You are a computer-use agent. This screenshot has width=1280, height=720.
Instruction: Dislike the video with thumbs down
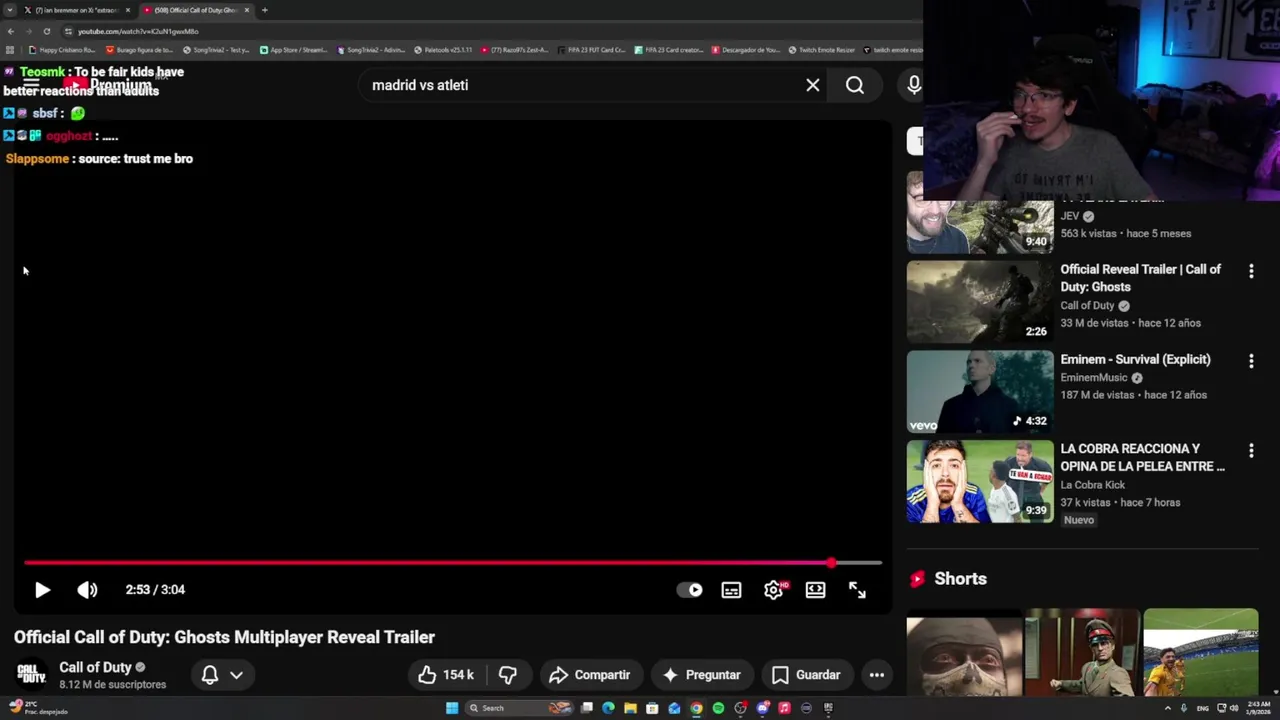tap(508, 675)
